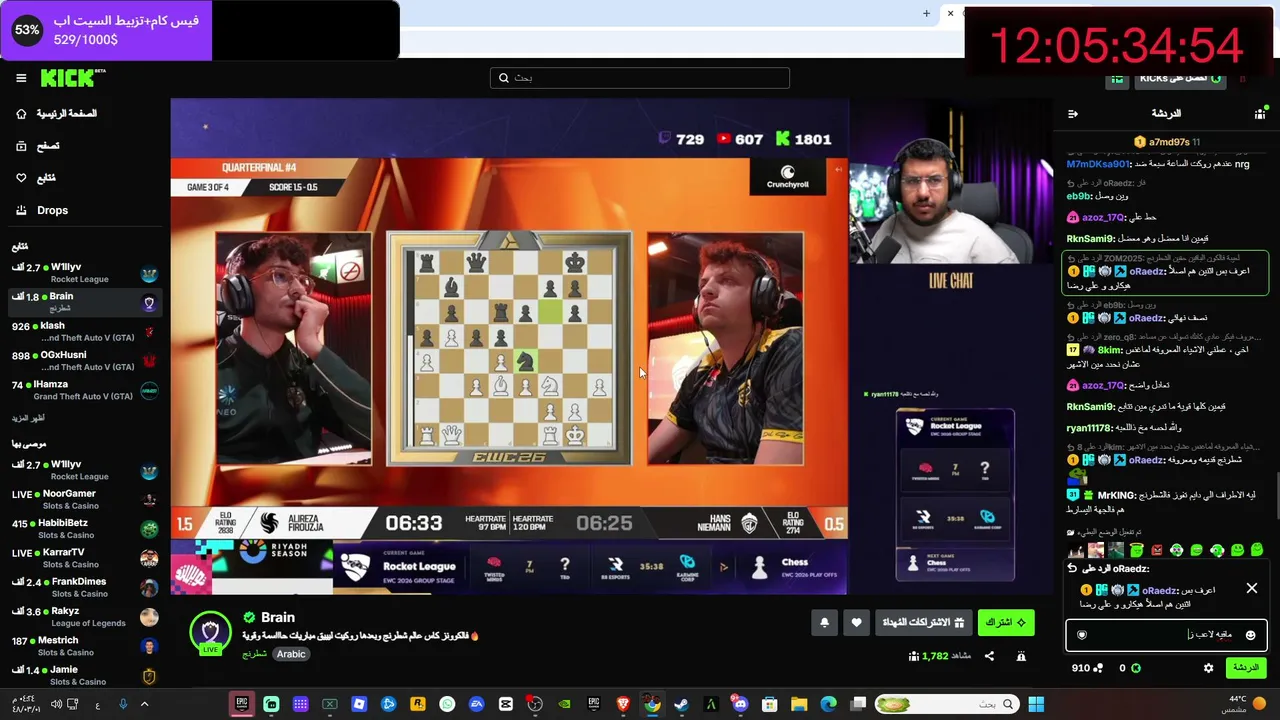Screen dimensions: 1280x720
Task: Go to the home page sidebar item
Action: [x=57, y=114]
